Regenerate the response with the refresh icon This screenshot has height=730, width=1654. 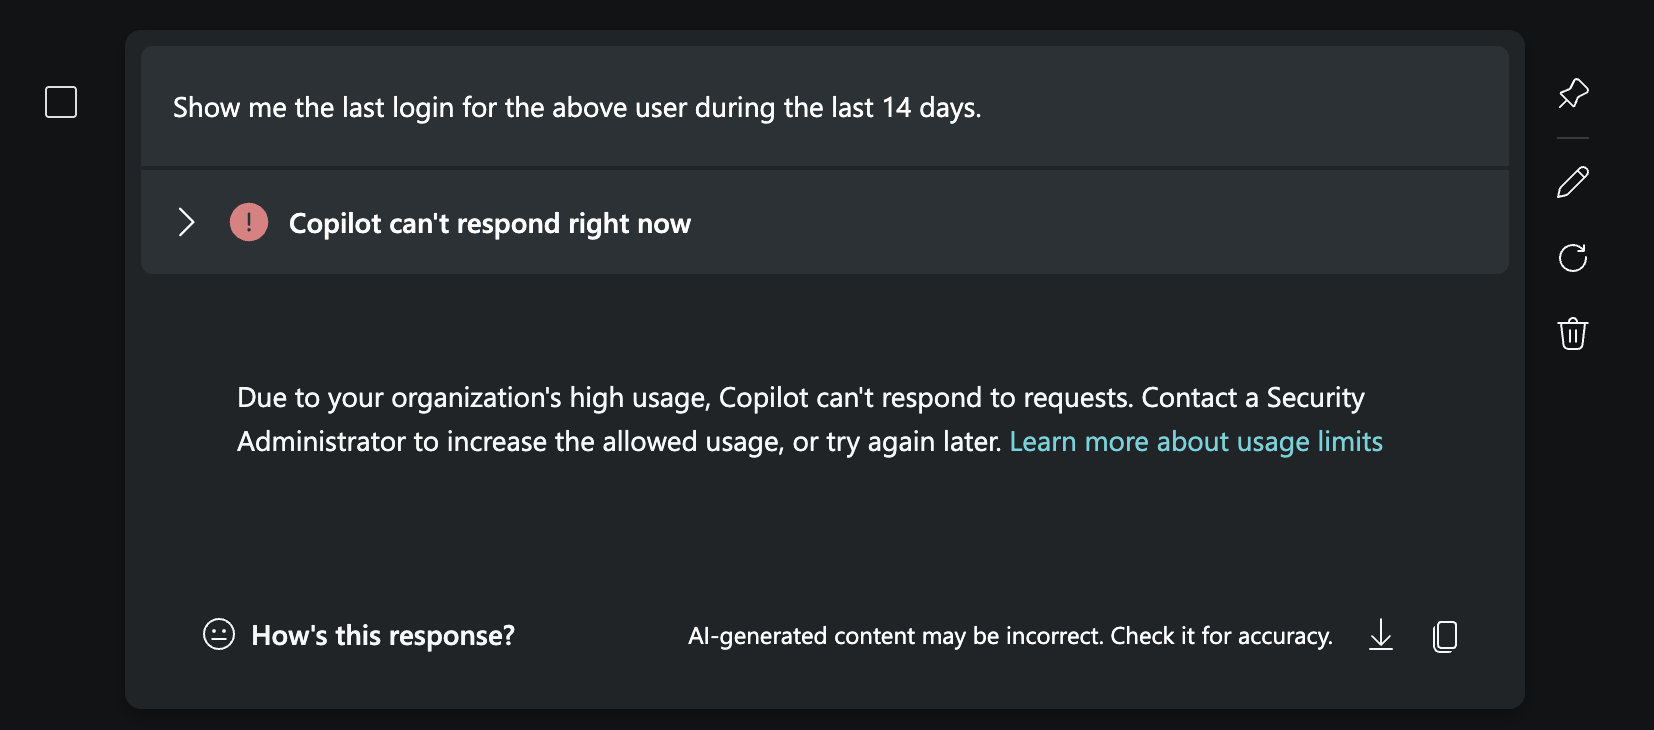click(x=1572, y=258)
